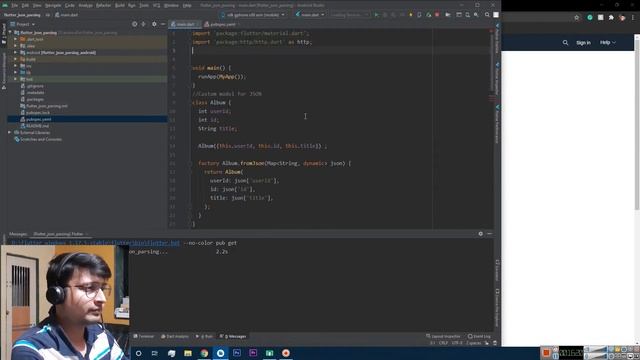Open the File menu
The height and width of the screenshot is (360, 640).
15,5
